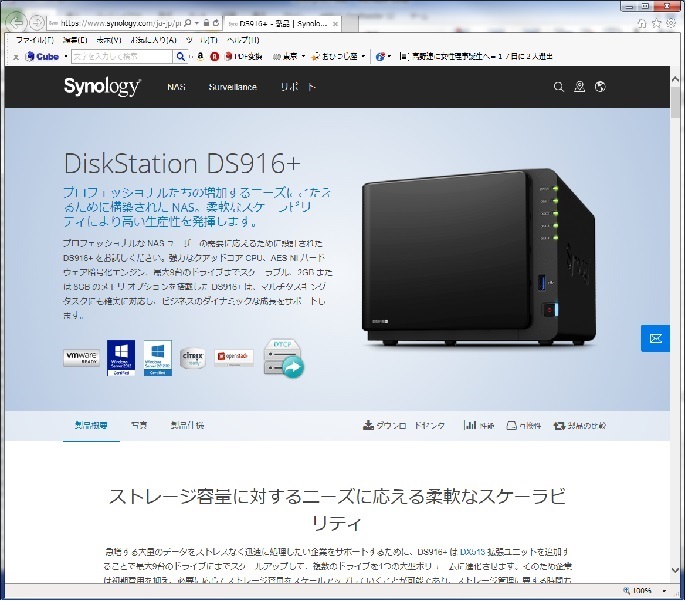Open the support menu after Surveillance in header

(298, 87)
